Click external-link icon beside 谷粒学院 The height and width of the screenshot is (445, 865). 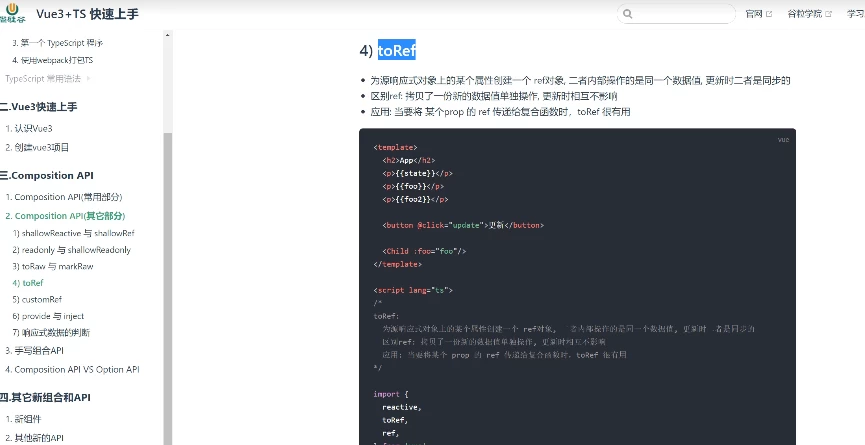point(828,14)
